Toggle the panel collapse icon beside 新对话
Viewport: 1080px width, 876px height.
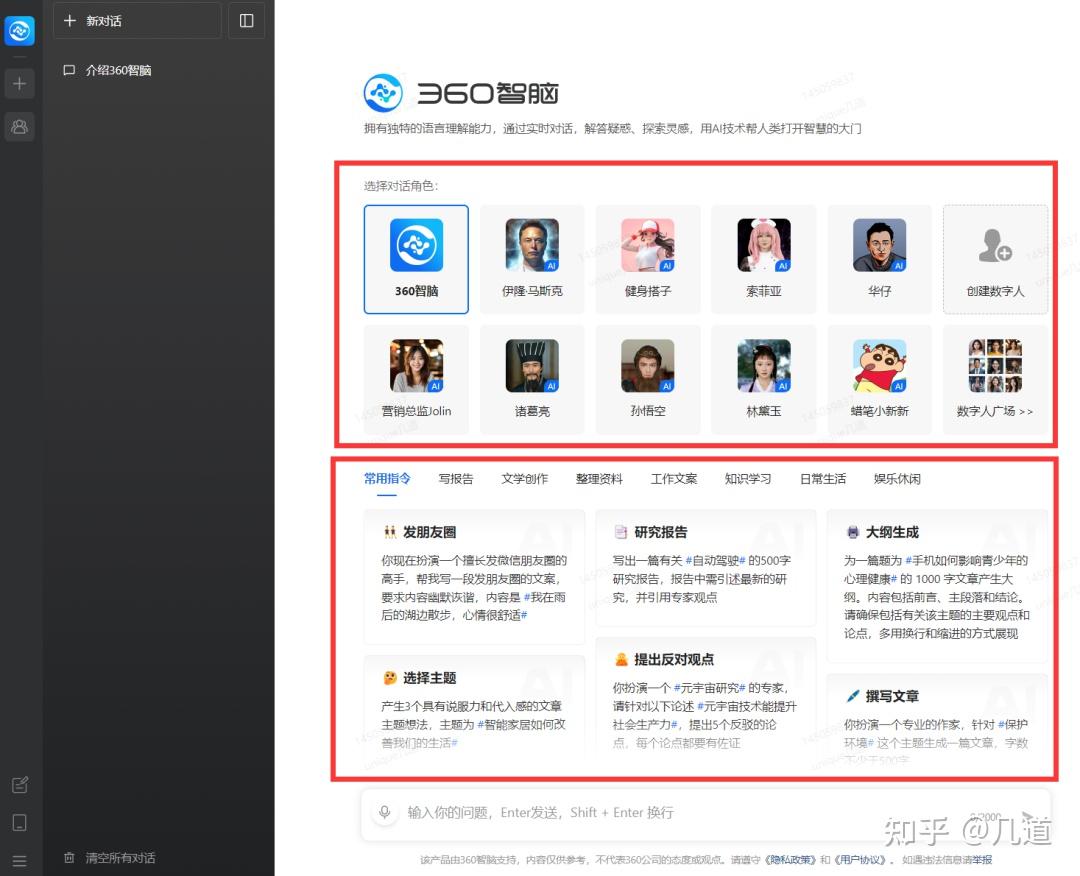point(246,20)
